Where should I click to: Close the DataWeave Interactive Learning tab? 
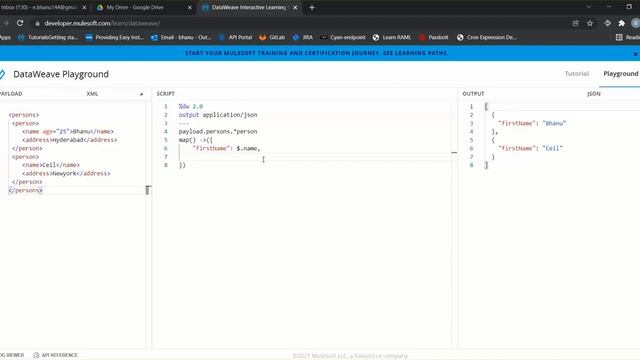point(295,7)
